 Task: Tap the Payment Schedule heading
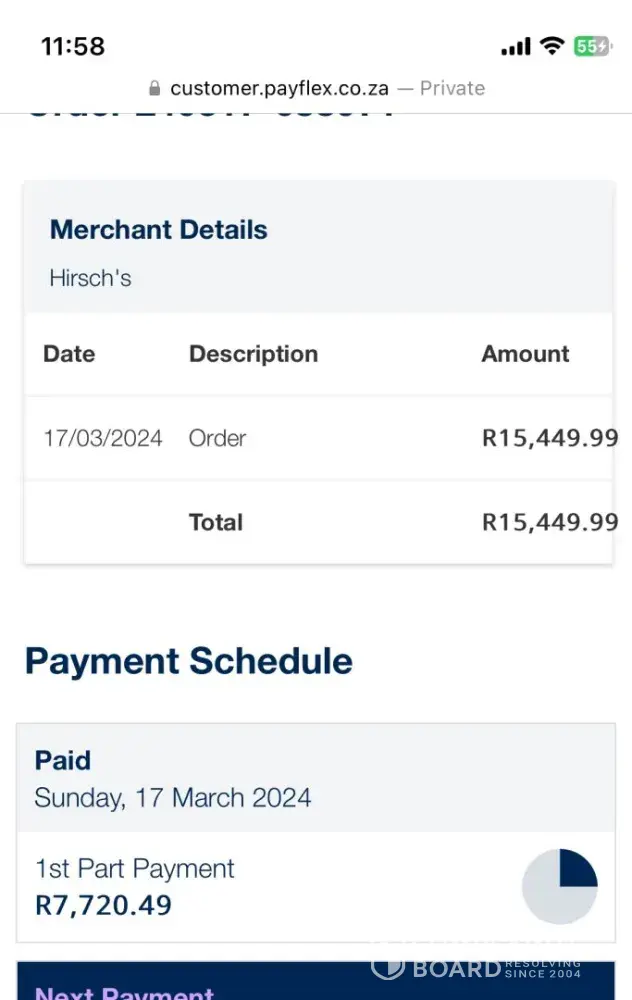[189, 661]
